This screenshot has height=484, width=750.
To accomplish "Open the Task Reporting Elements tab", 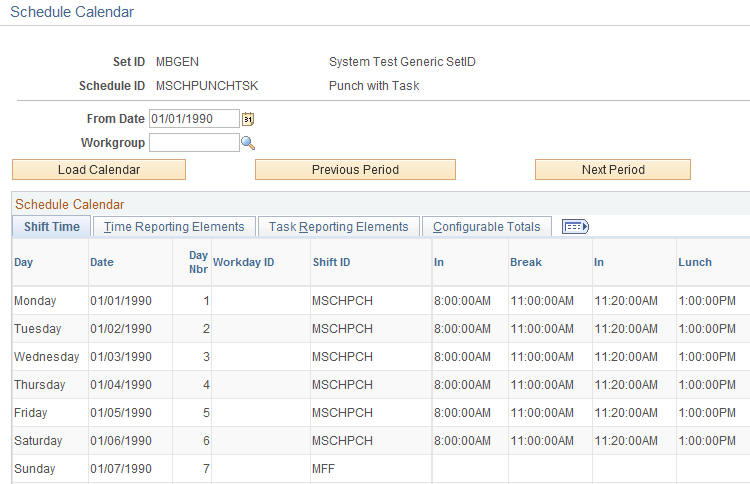I will (x=339, y=227).
